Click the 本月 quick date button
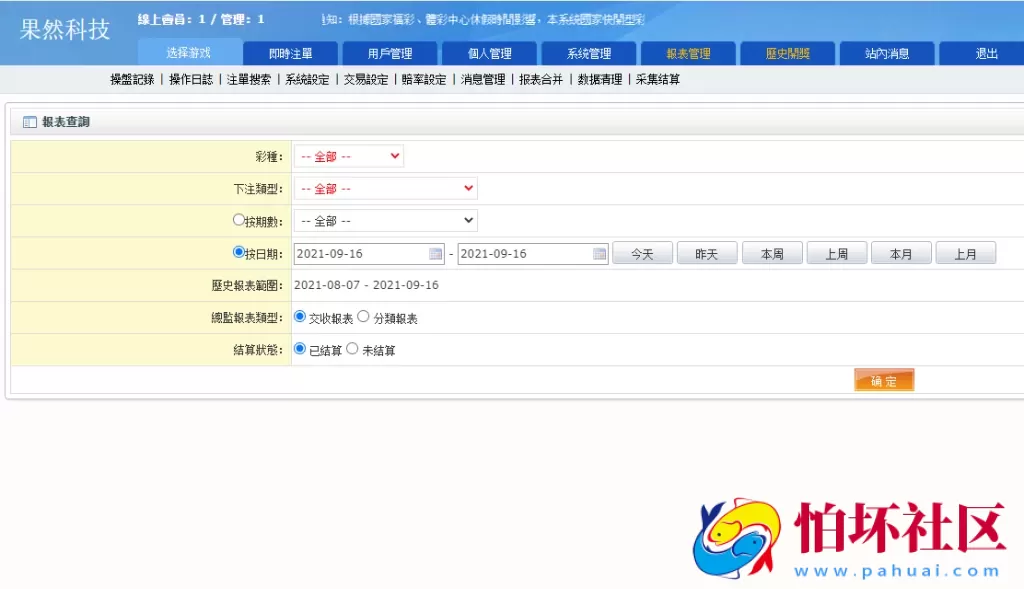 (x=901, y=253)
